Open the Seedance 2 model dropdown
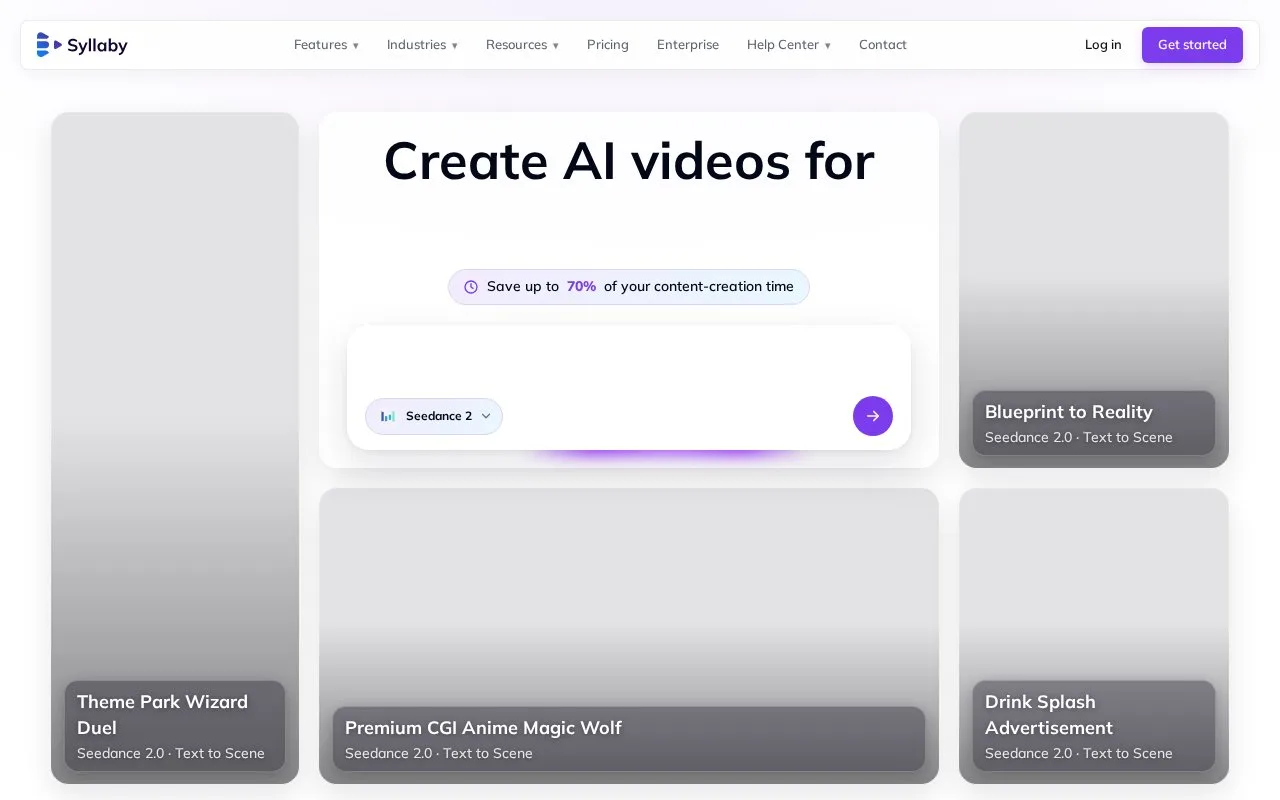This screenshot has width=1280, height=800. click(x=434, y=416)
